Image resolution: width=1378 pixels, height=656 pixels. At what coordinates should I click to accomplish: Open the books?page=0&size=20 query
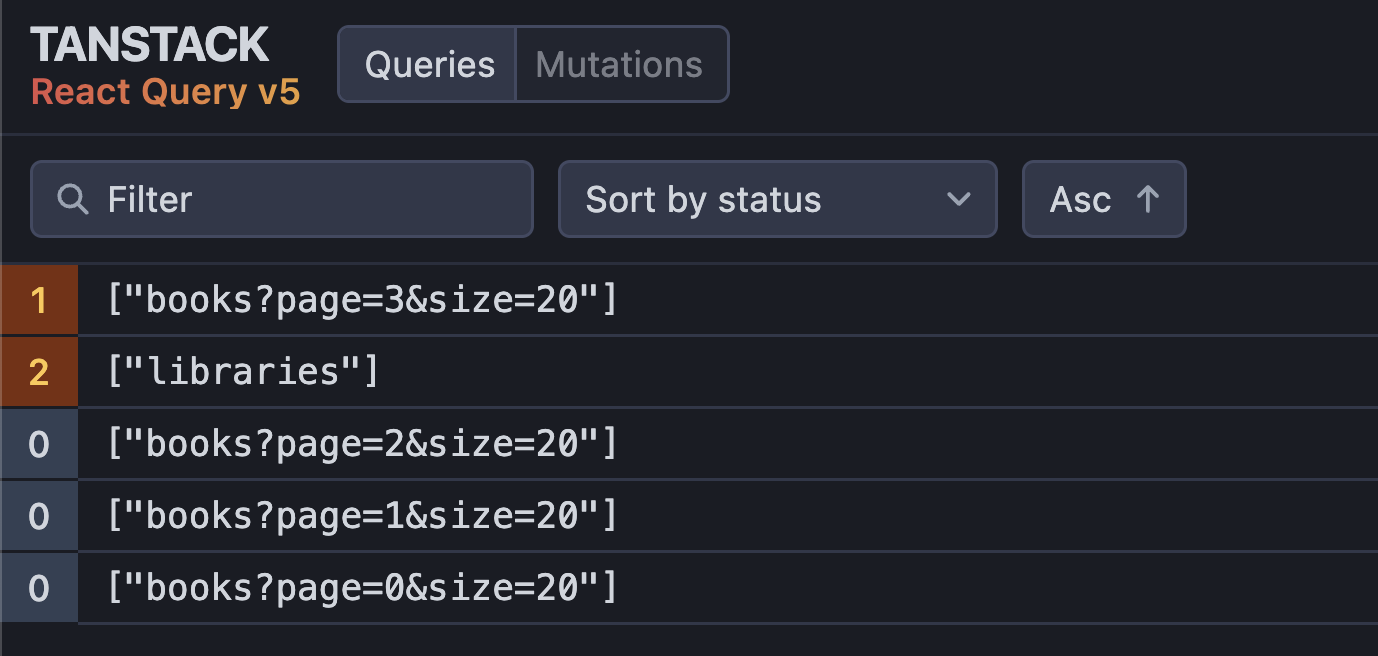click(362, 587)
